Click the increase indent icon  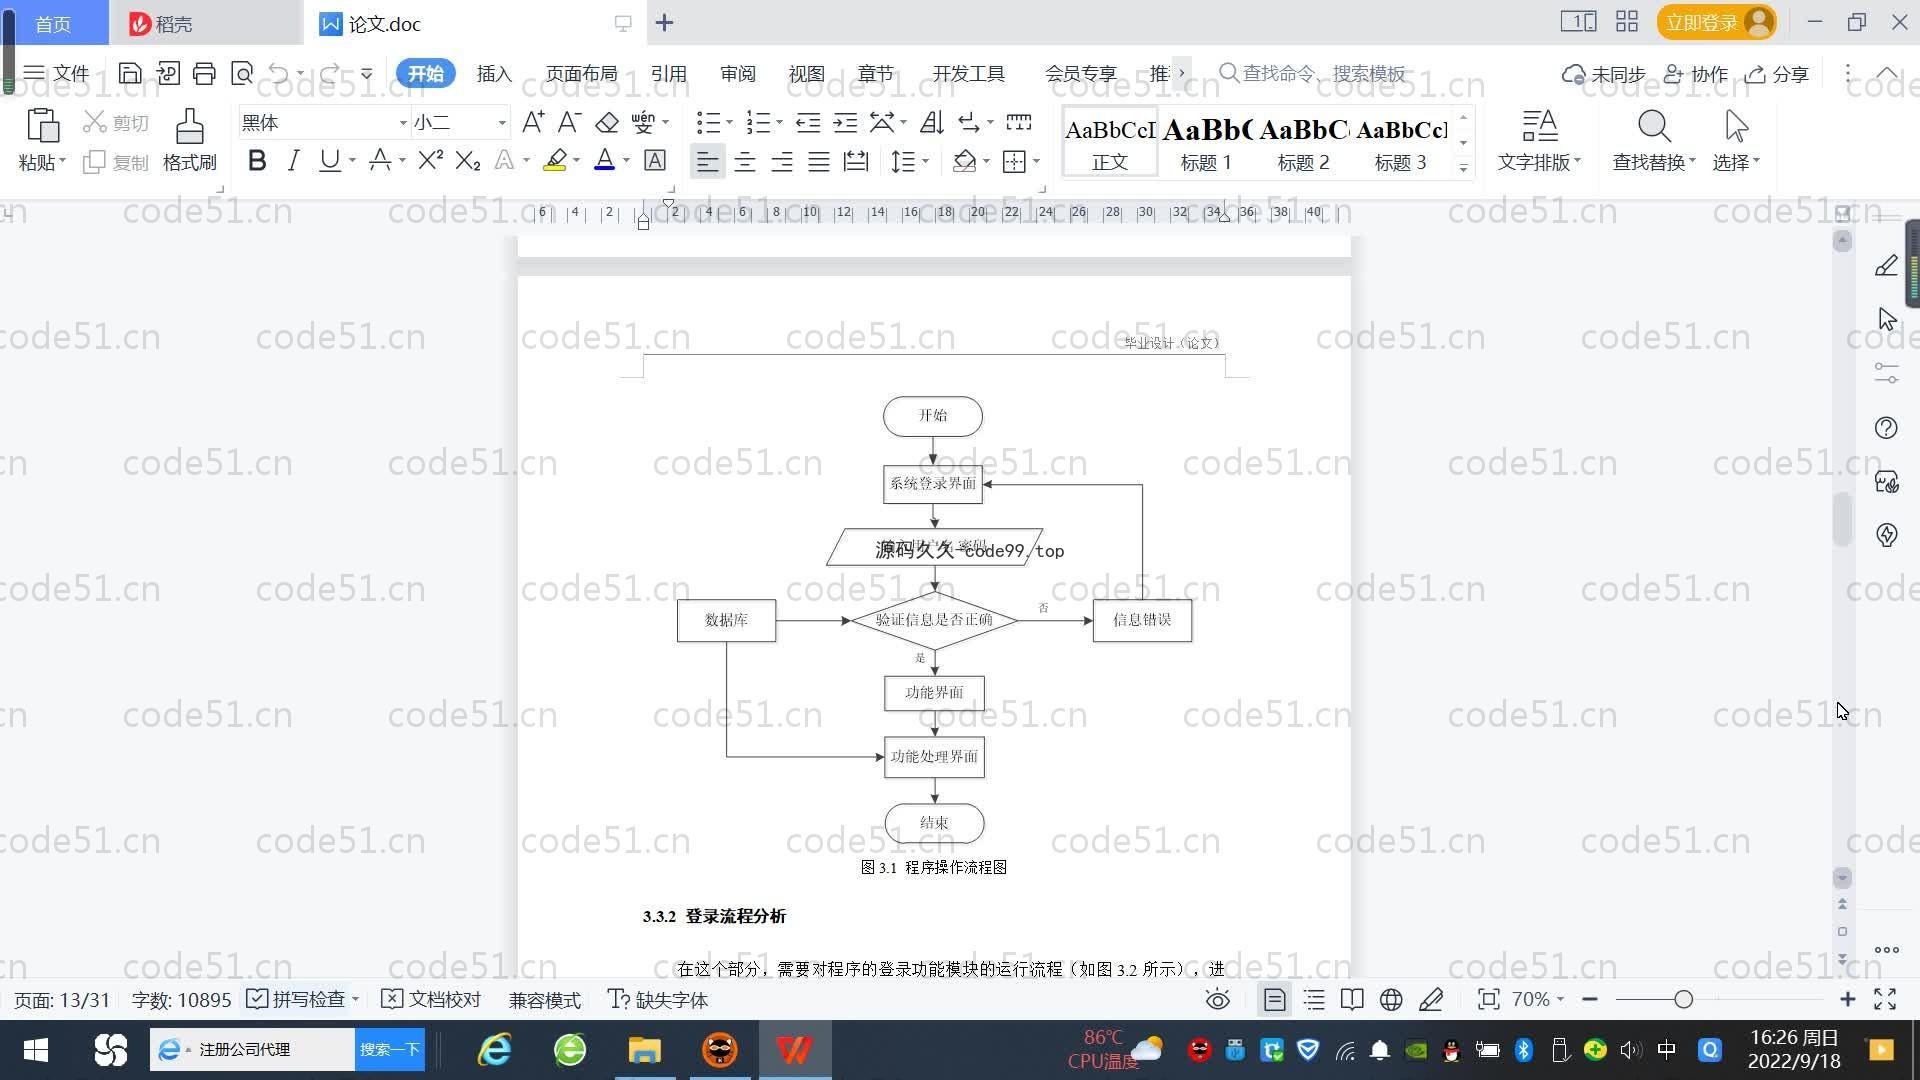pyautogui.click(x=846, y=123)
